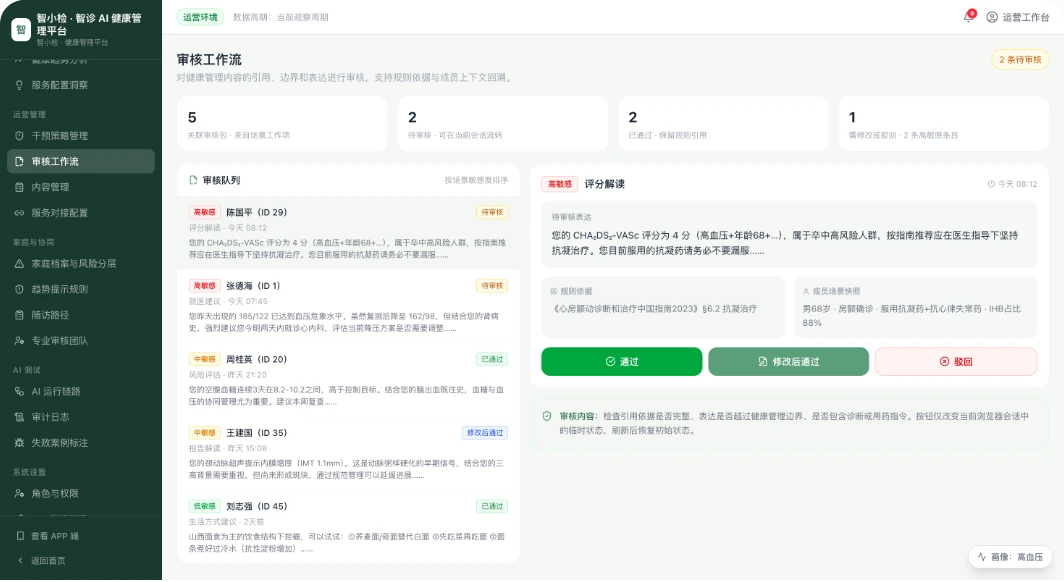Open 查看 APP 端 in sidebar
Screen dimensions: 1064x582
81,536
